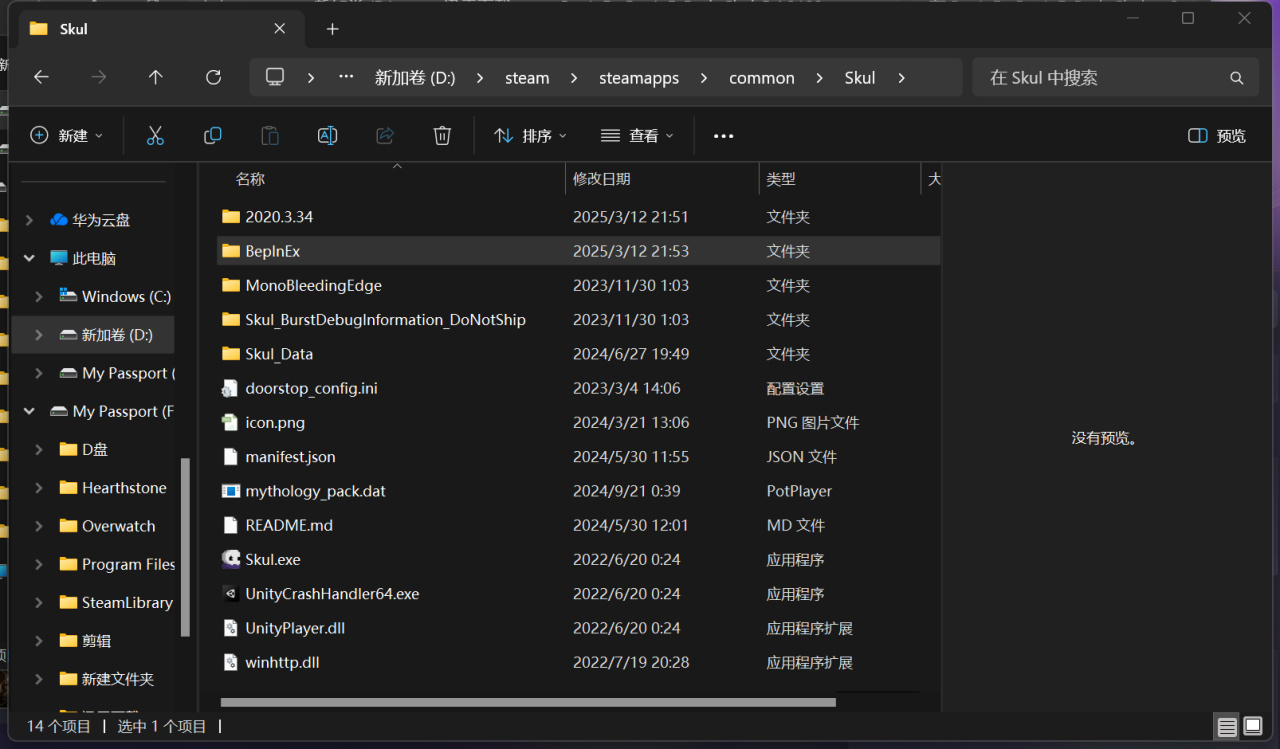Click the PC monitor icon in address bar
The width and height of the screenshot is (1280, 749).
point(275,77)
